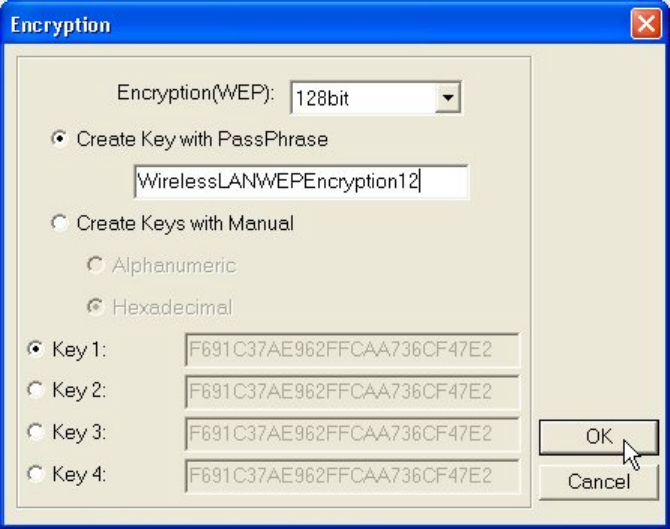The width and height of the screenshot is (670, 529).
Task: Click the Encryption dialog title bar
Action: pyautogui.click(x=300, y=25)
